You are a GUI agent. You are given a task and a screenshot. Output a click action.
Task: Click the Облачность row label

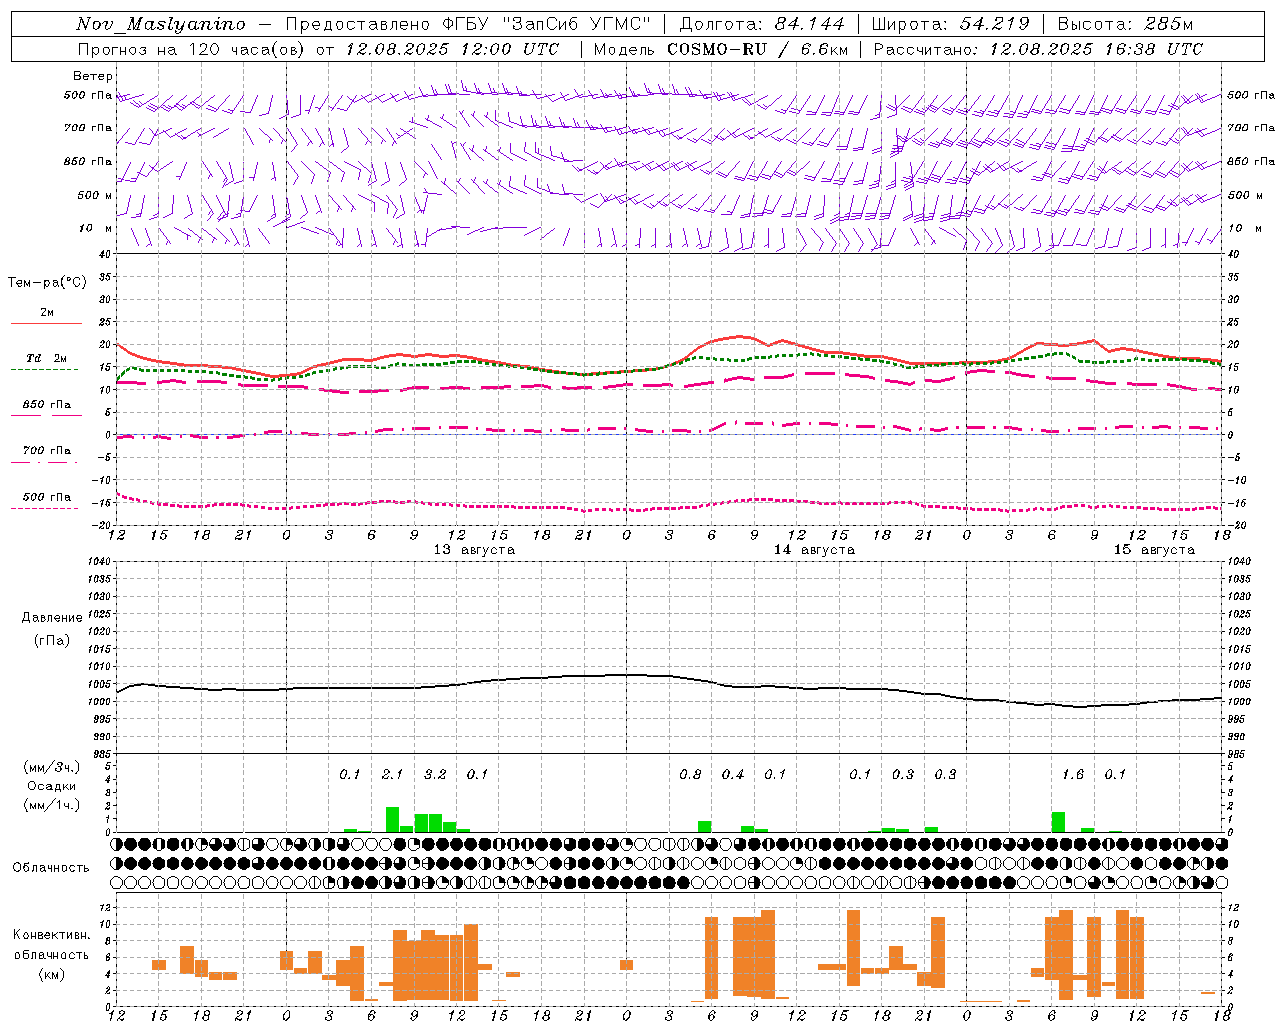51,868
